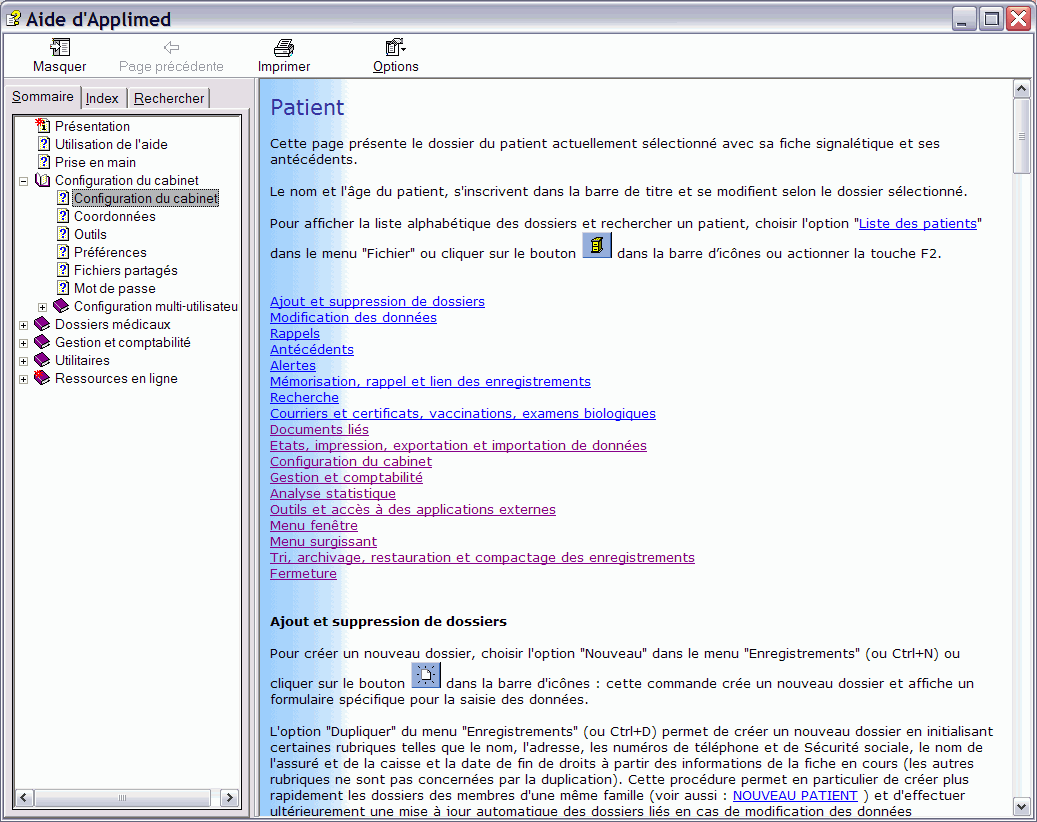Click the open book icon of Configuration du cabinet
Image resolution: width=1037 pixels, height=822 pixels.
tap(42, 180)
